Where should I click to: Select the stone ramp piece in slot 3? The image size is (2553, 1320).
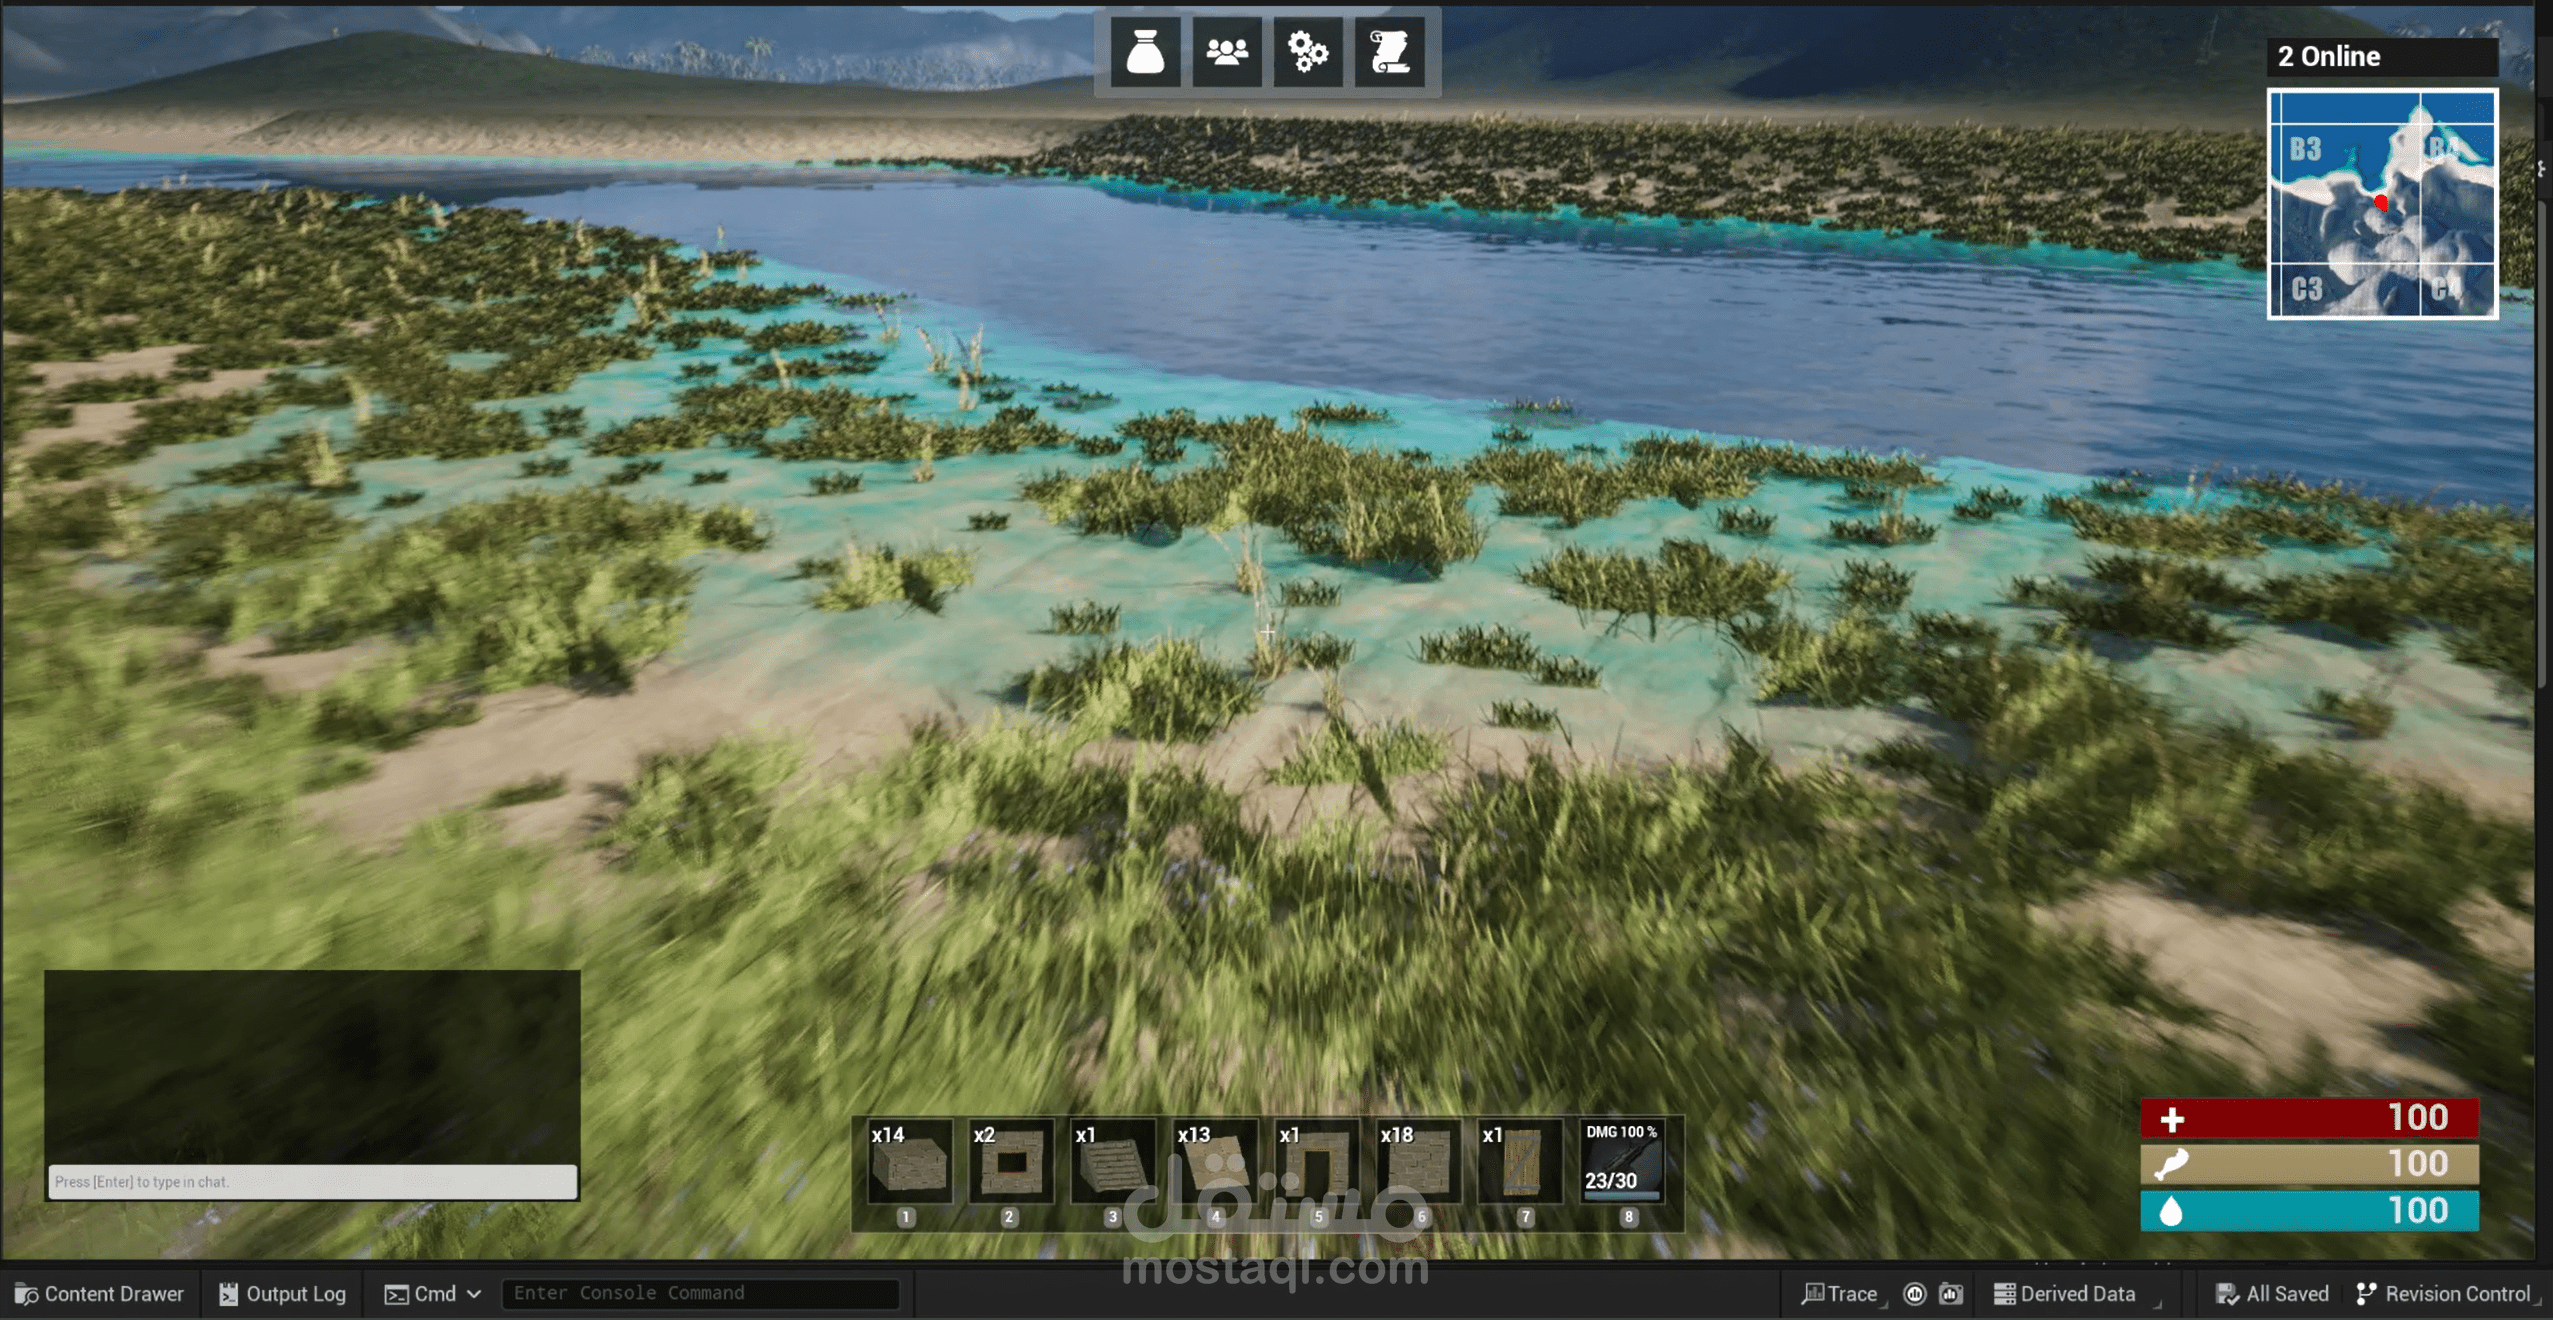pyautogui.click(x=1112, y=1163)
